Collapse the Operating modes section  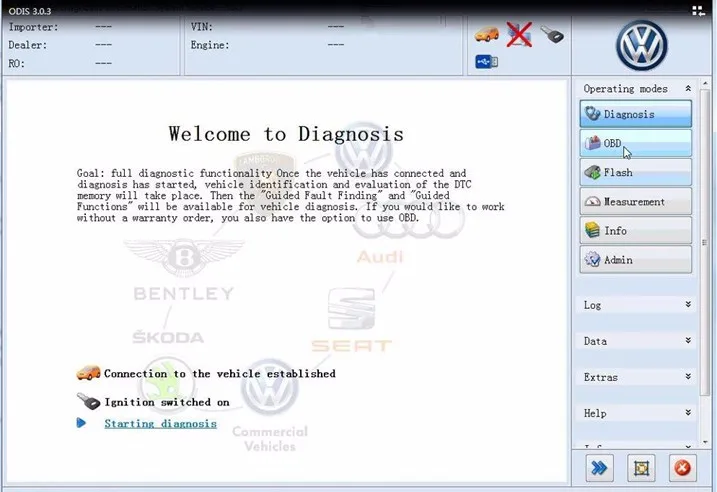pos(688,88)
